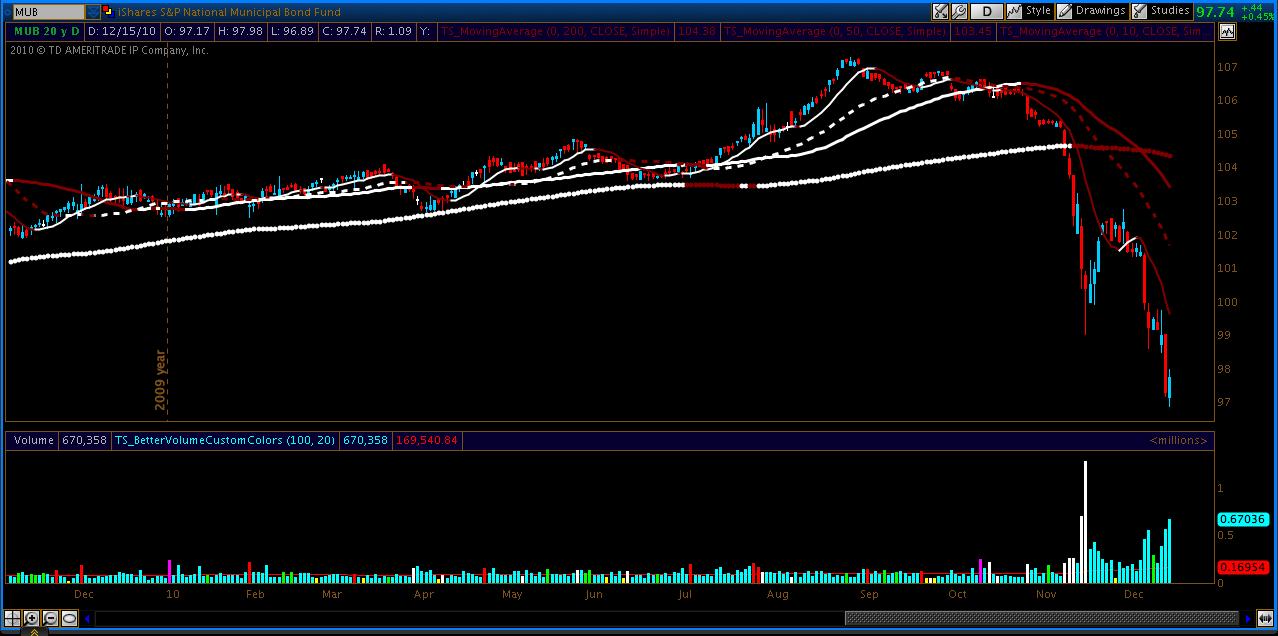Click the <millions> label in volume panel
This screenshot has height=636, width=1278.
1178,440
